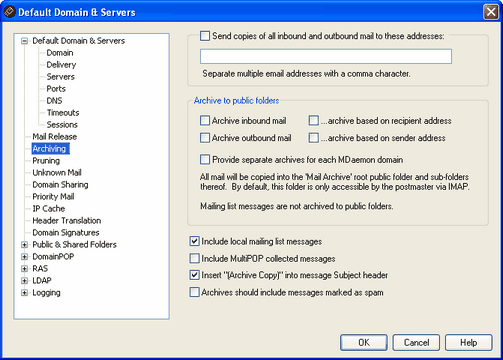
Task: Collapse the Default Domain & Servers node
Action: point(24,41)
